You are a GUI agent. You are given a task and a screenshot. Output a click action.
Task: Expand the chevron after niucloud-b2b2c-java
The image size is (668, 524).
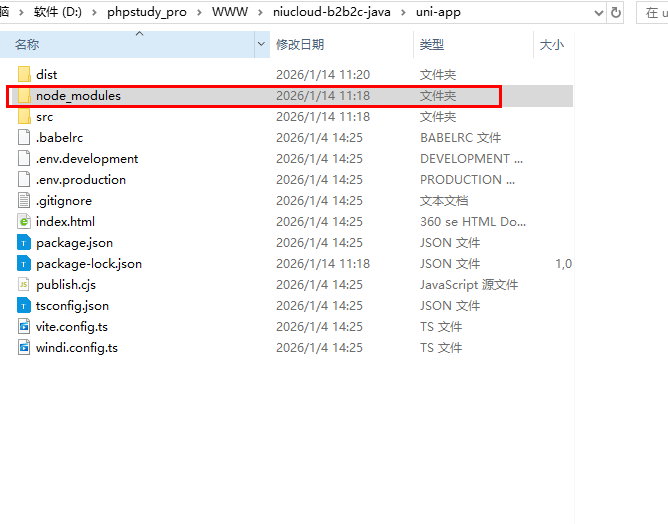pyautogui.click(x=403, y=12)
